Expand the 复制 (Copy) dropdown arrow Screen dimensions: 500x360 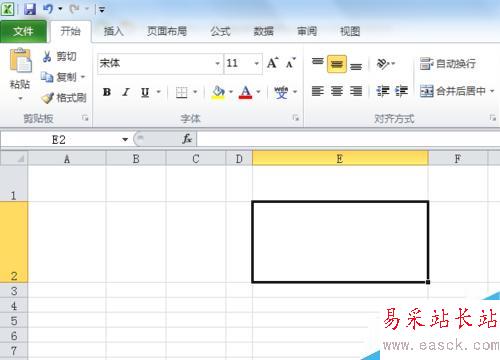83,77
